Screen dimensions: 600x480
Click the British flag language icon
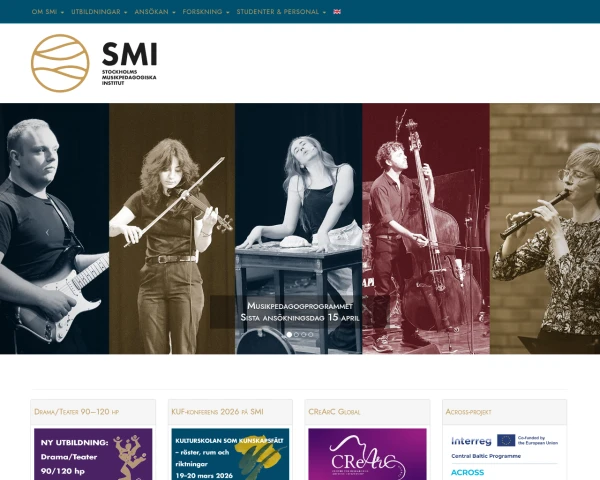click(x=337, y=12)
